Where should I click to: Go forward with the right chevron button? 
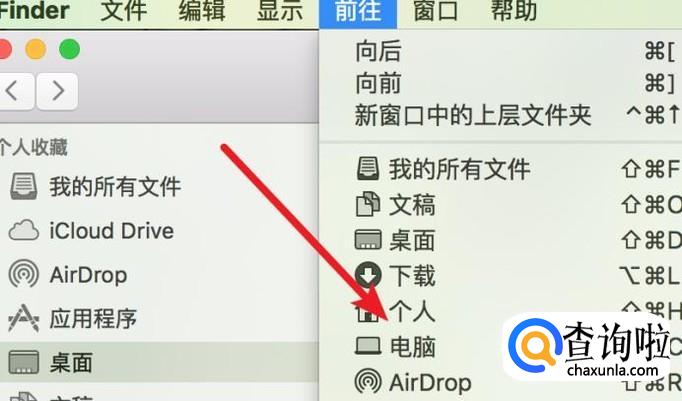coord(57,91)
